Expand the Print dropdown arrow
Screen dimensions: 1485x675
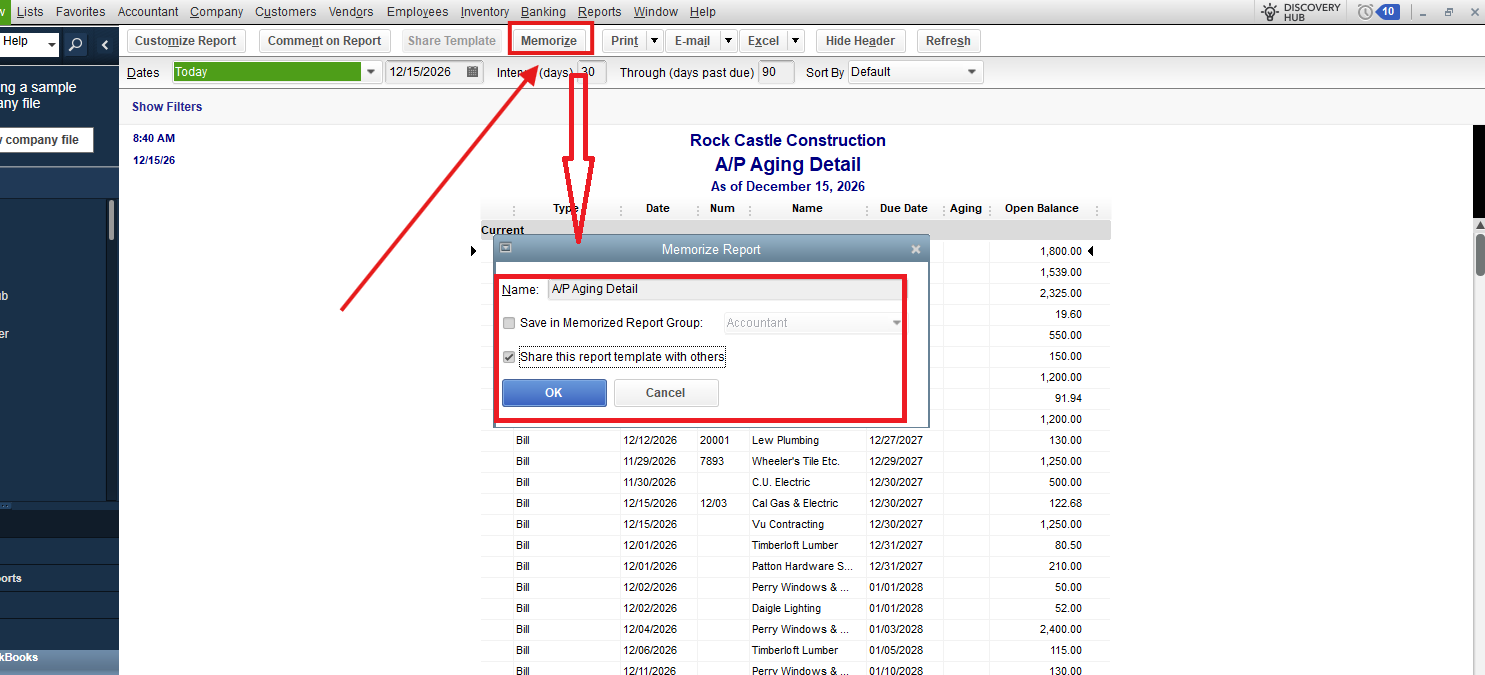[x=653, y=41]
